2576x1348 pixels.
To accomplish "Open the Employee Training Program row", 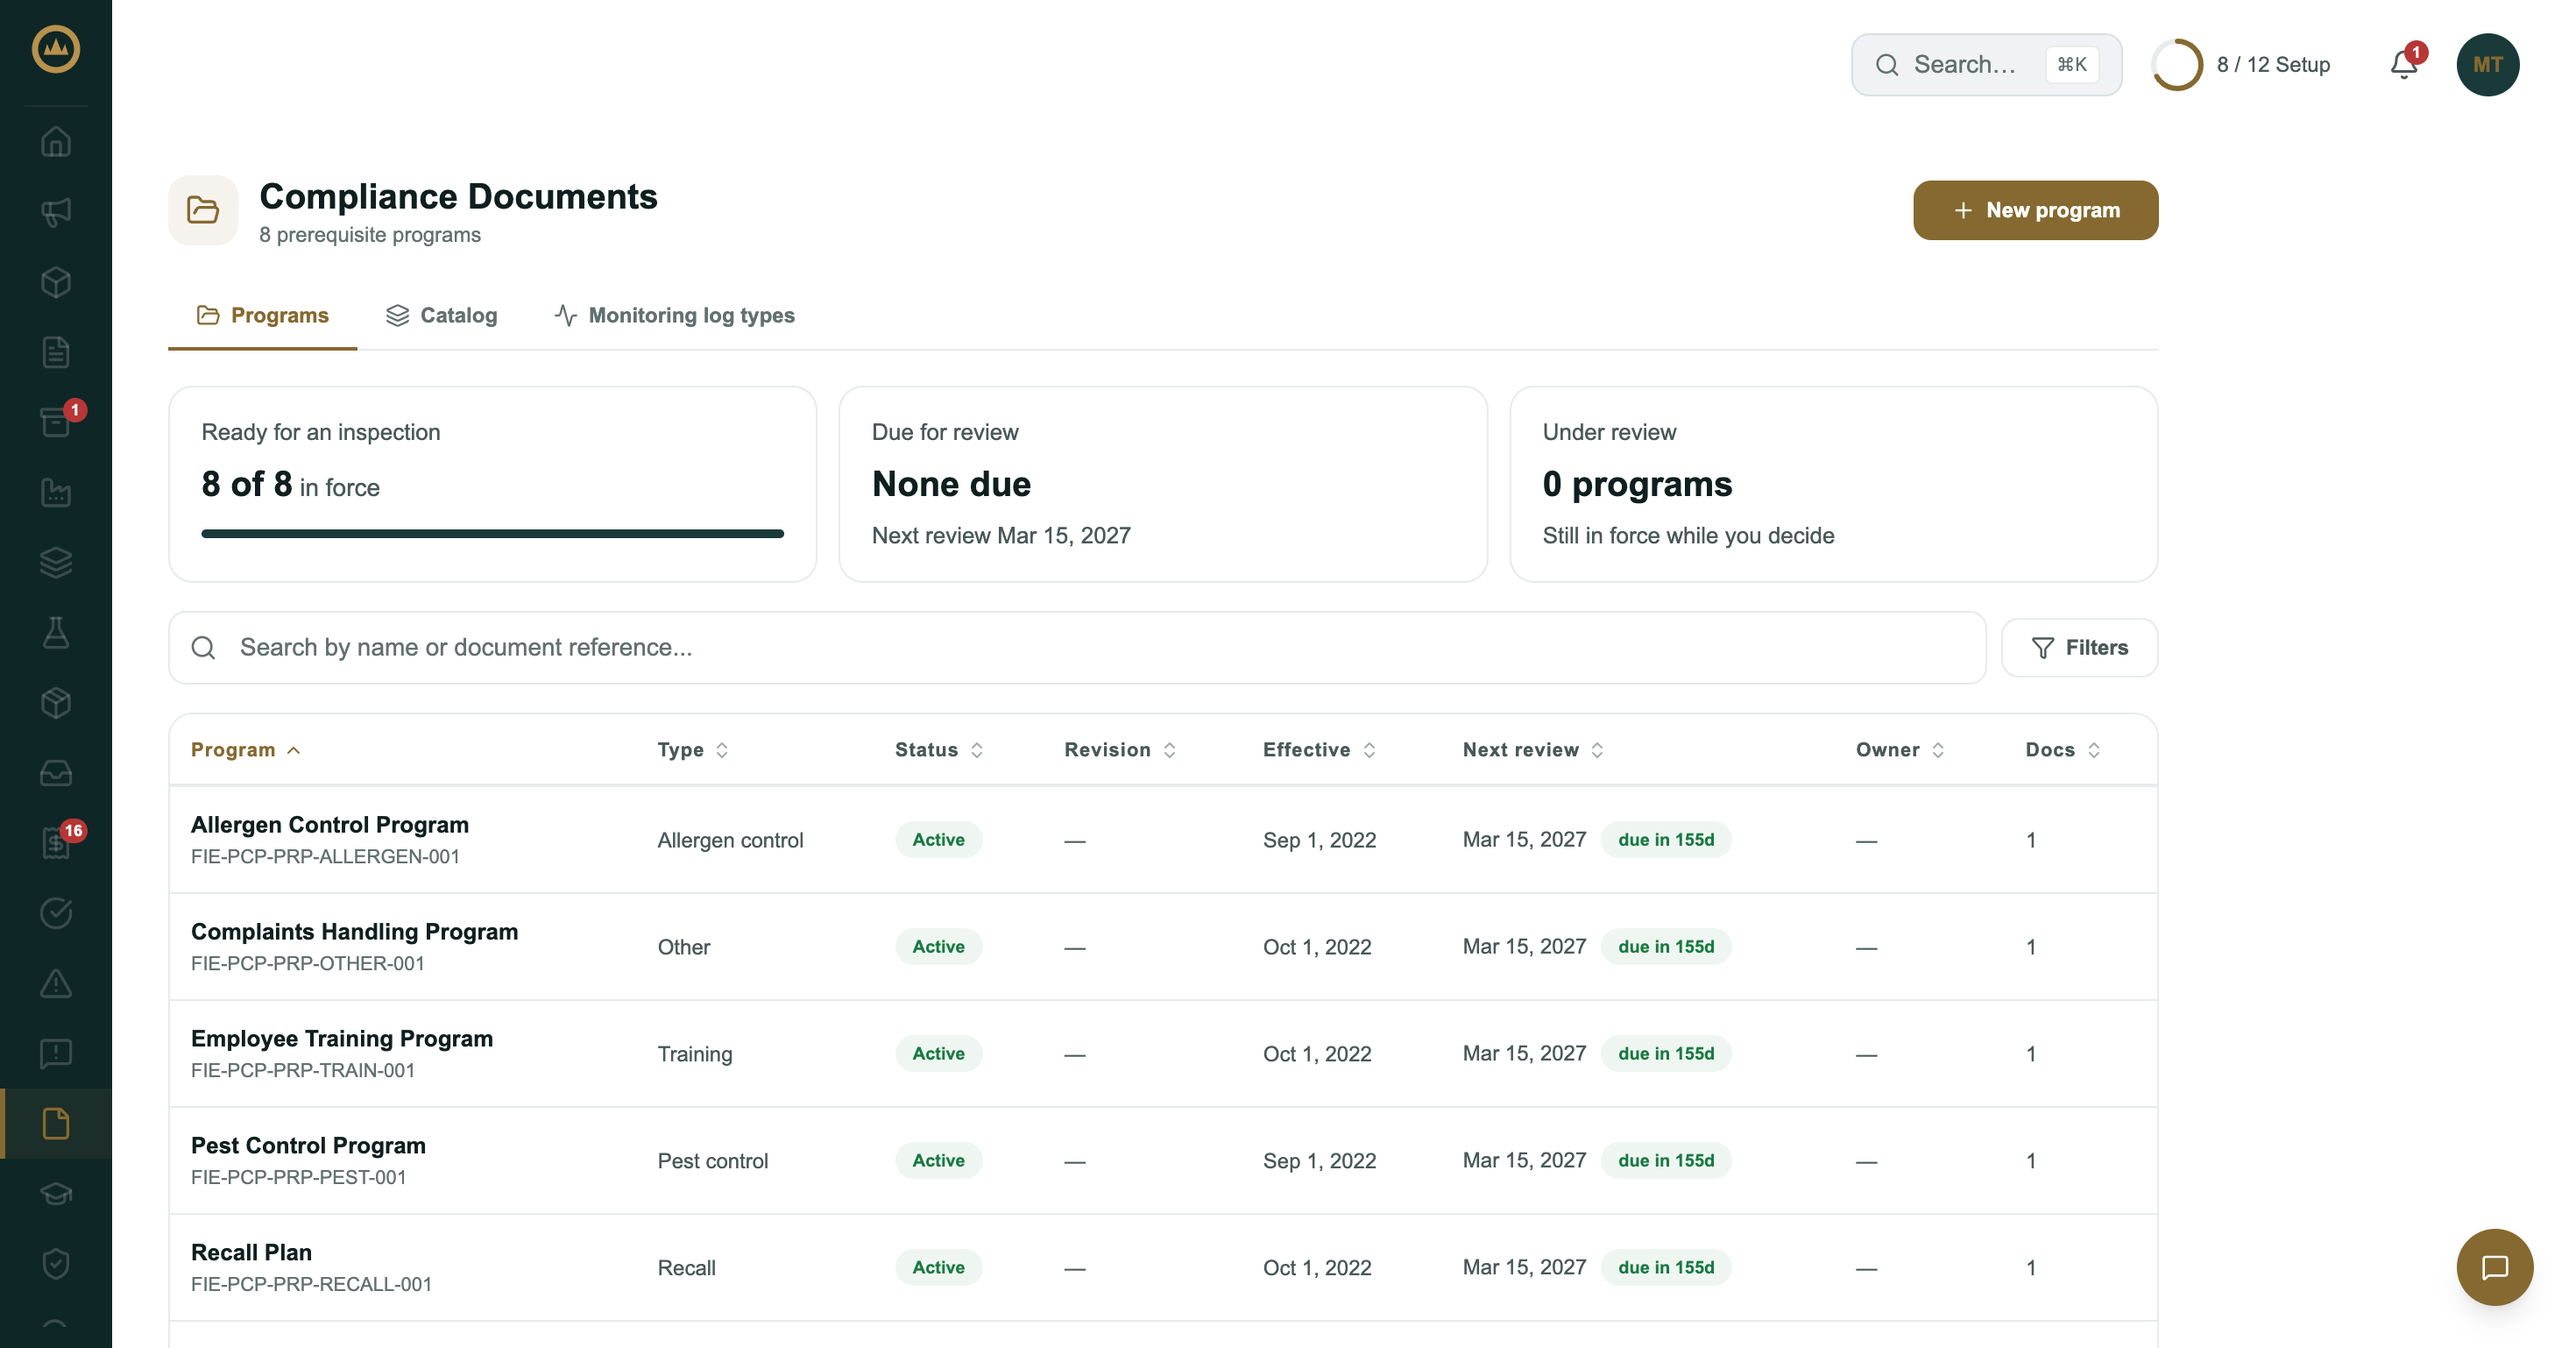I will (1163, 1054).
